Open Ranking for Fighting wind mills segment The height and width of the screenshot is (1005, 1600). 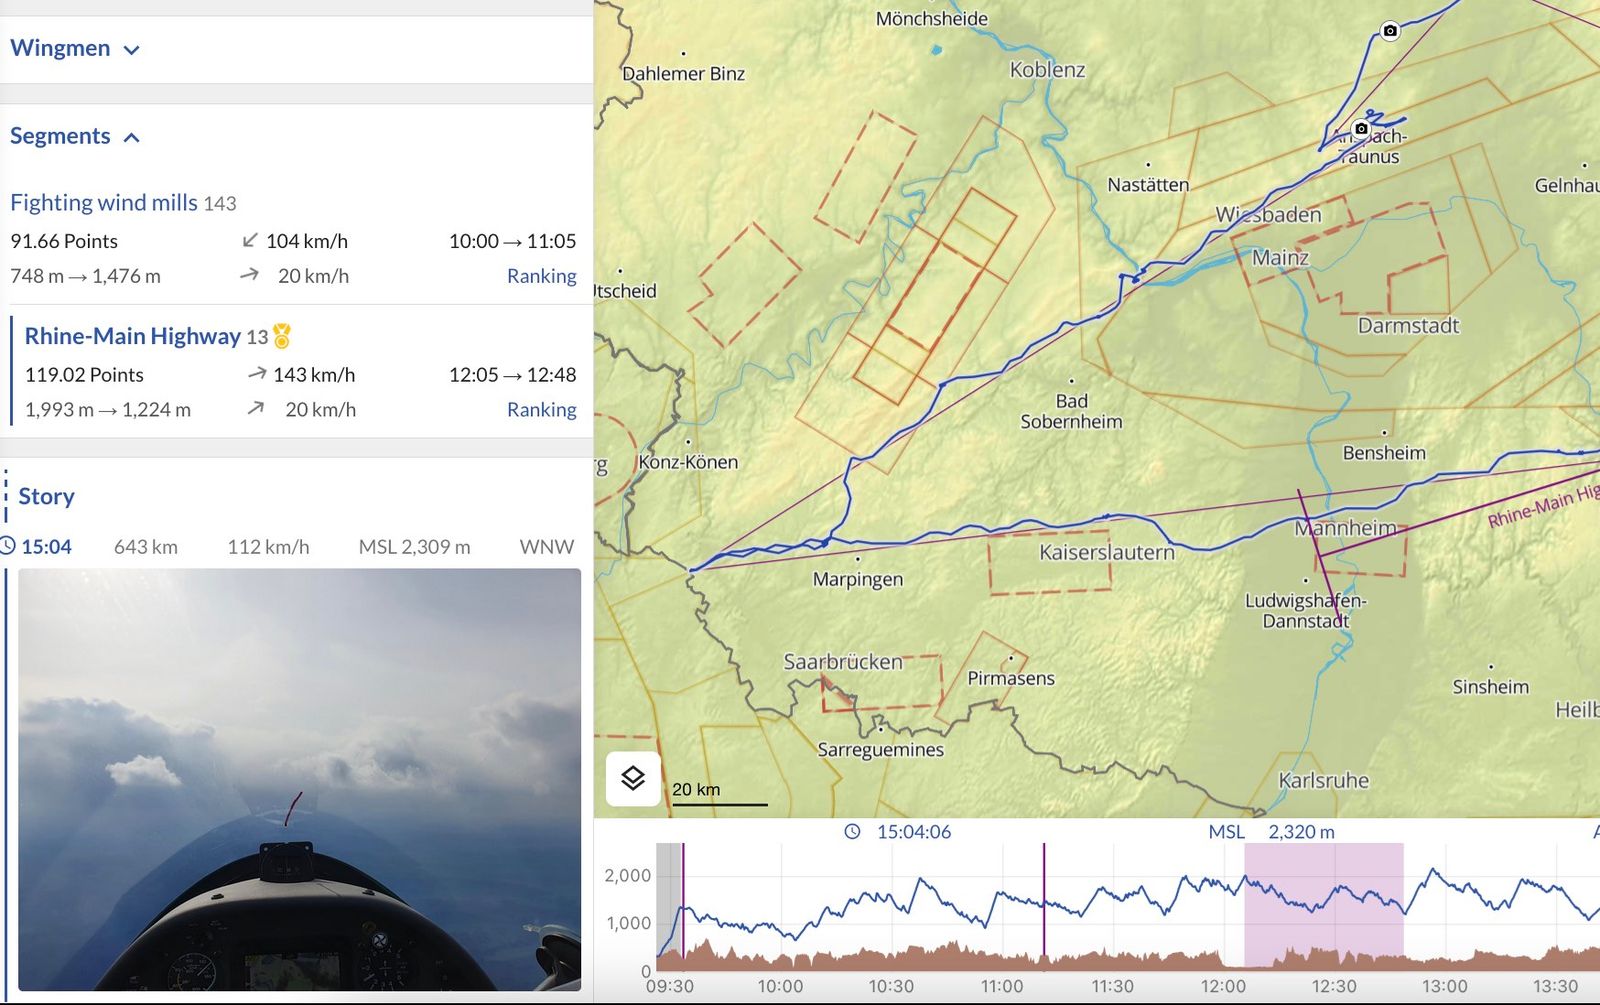[x=541, y=276]
